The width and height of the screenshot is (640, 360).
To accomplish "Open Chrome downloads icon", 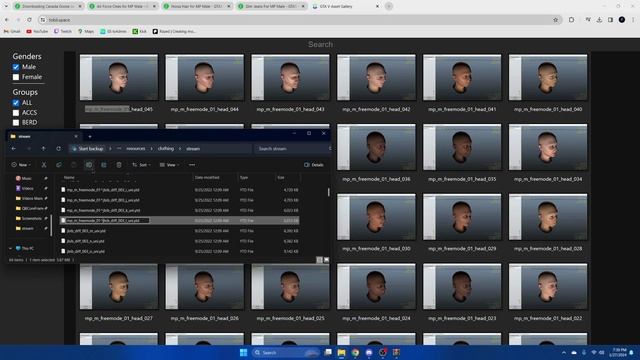I will tap(599, 20).
